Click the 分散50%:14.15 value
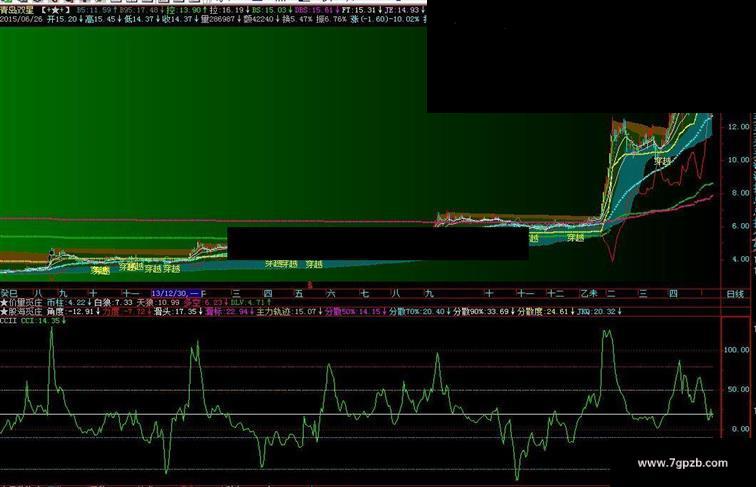756x487 pixels. [x=355, y=311]
